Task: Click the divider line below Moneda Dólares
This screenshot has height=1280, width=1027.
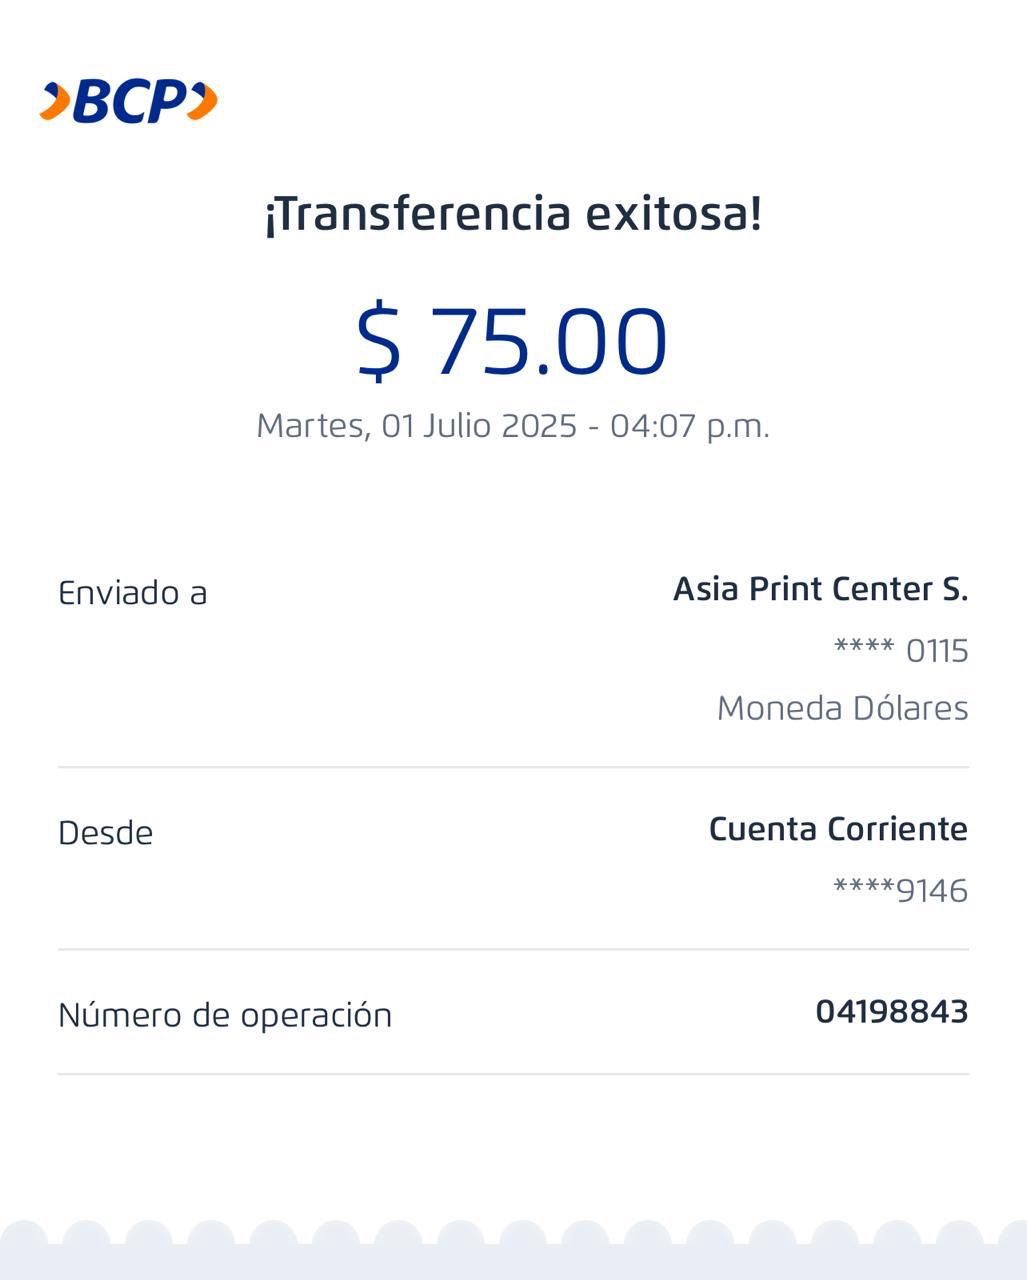Action: click(x=513, y=767)
